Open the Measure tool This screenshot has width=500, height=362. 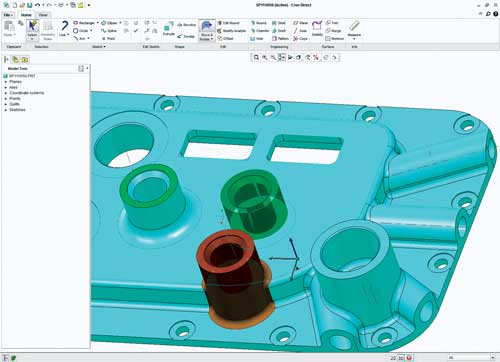tap(354, 29)
